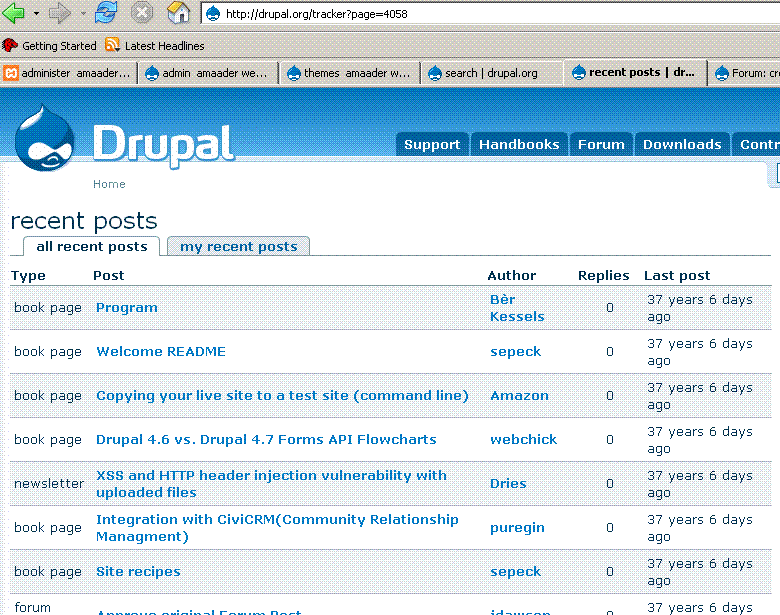
Task: Open the Support navigation tab
Action: (432, 144)
